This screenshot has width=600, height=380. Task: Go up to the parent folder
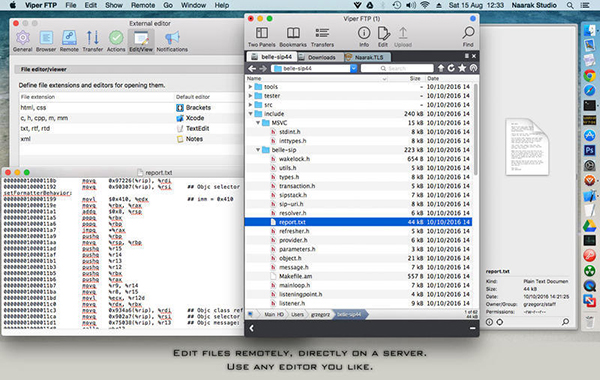click(x=441, y=68)
